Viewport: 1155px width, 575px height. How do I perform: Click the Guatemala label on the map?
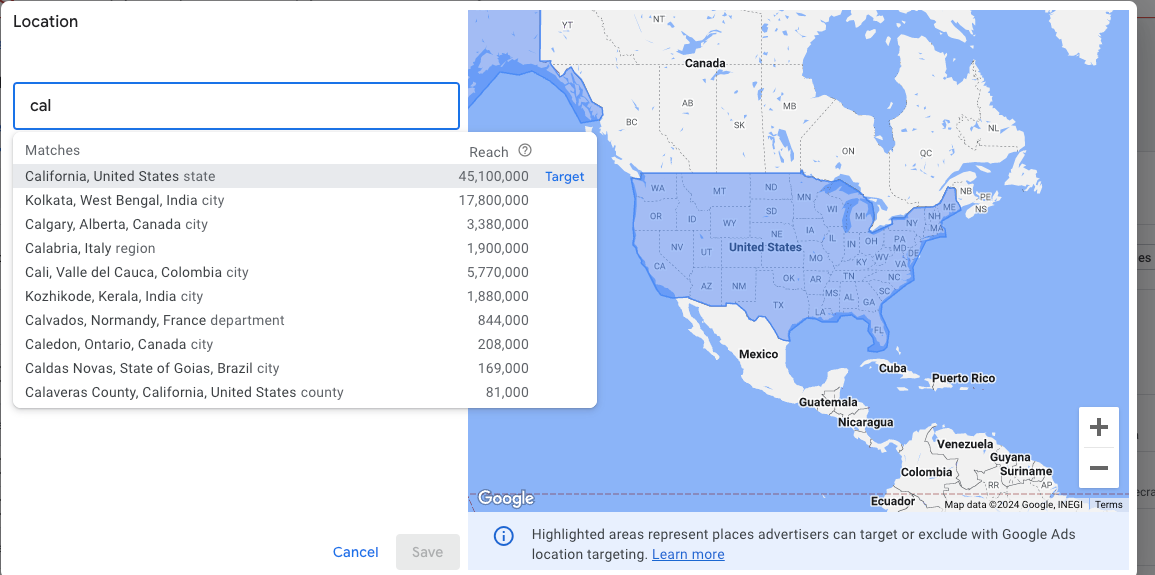tap(828, 403)
